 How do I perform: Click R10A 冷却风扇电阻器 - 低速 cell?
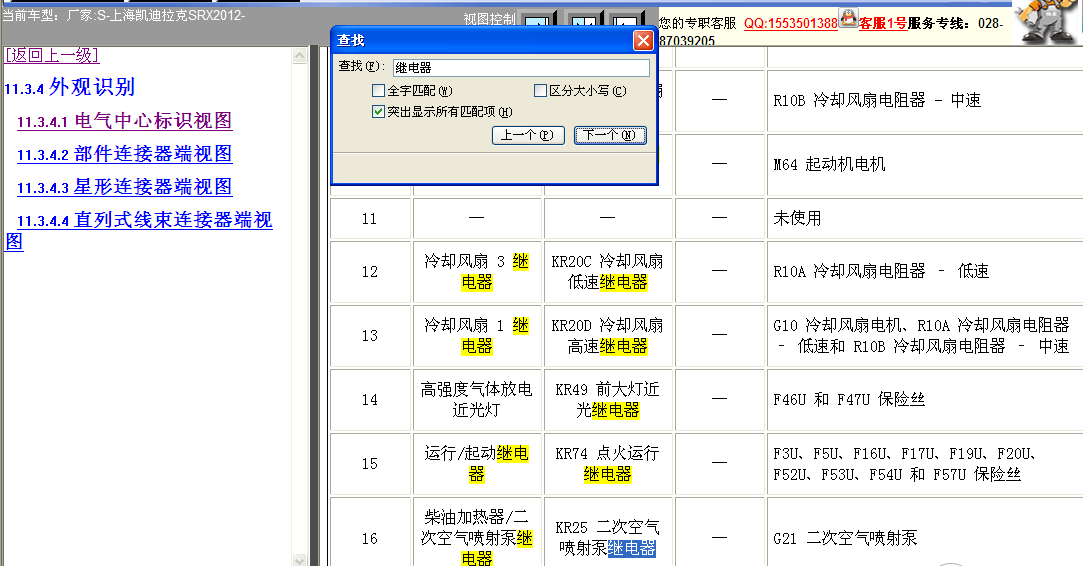925,272
